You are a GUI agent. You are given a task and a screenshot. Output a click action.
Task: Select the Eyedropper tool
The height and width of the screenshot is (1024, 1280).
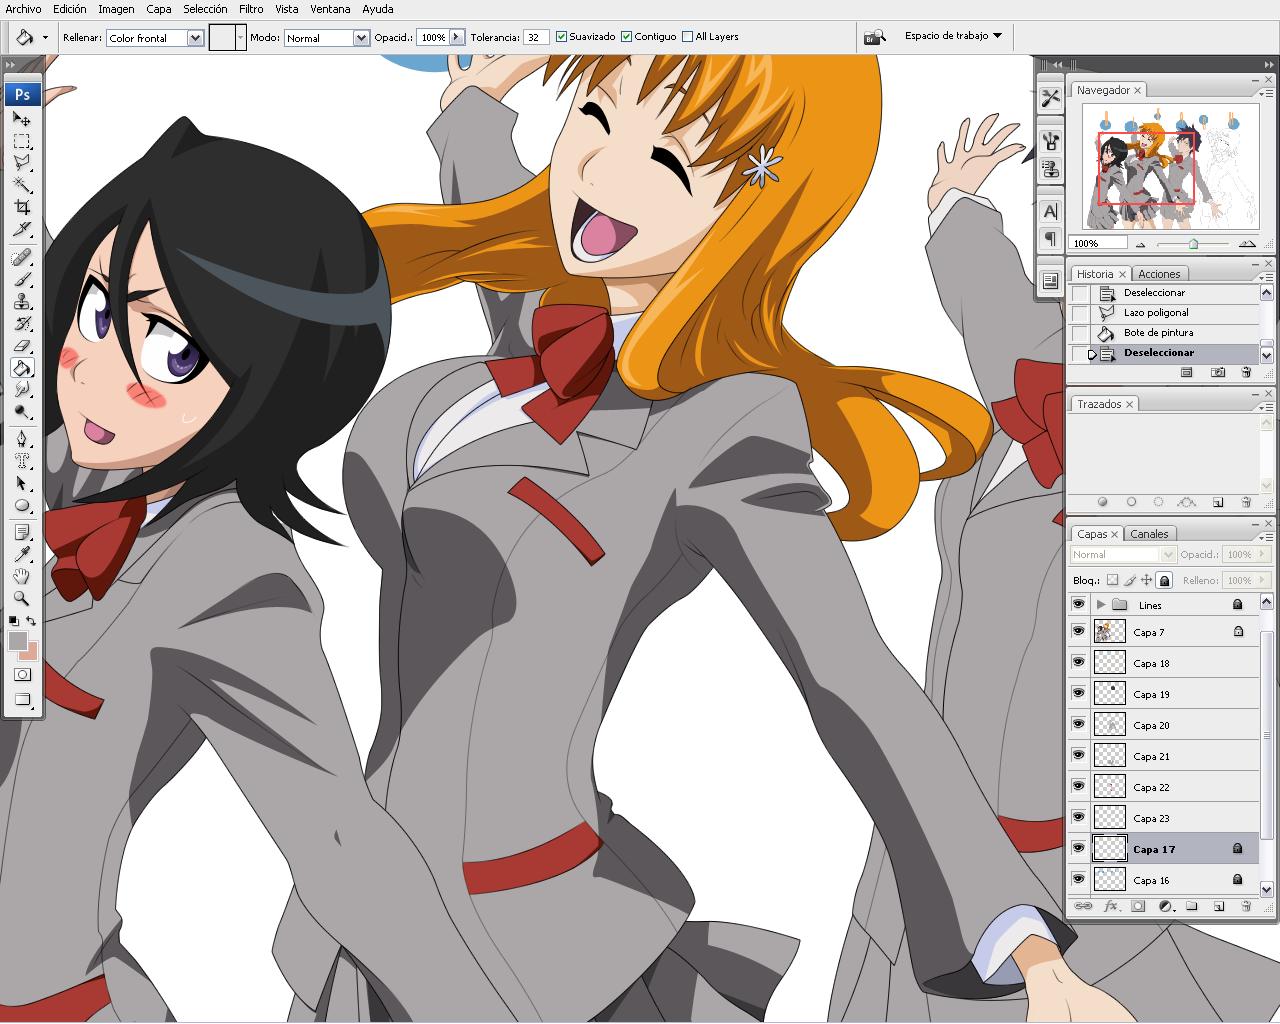(22, 555)
